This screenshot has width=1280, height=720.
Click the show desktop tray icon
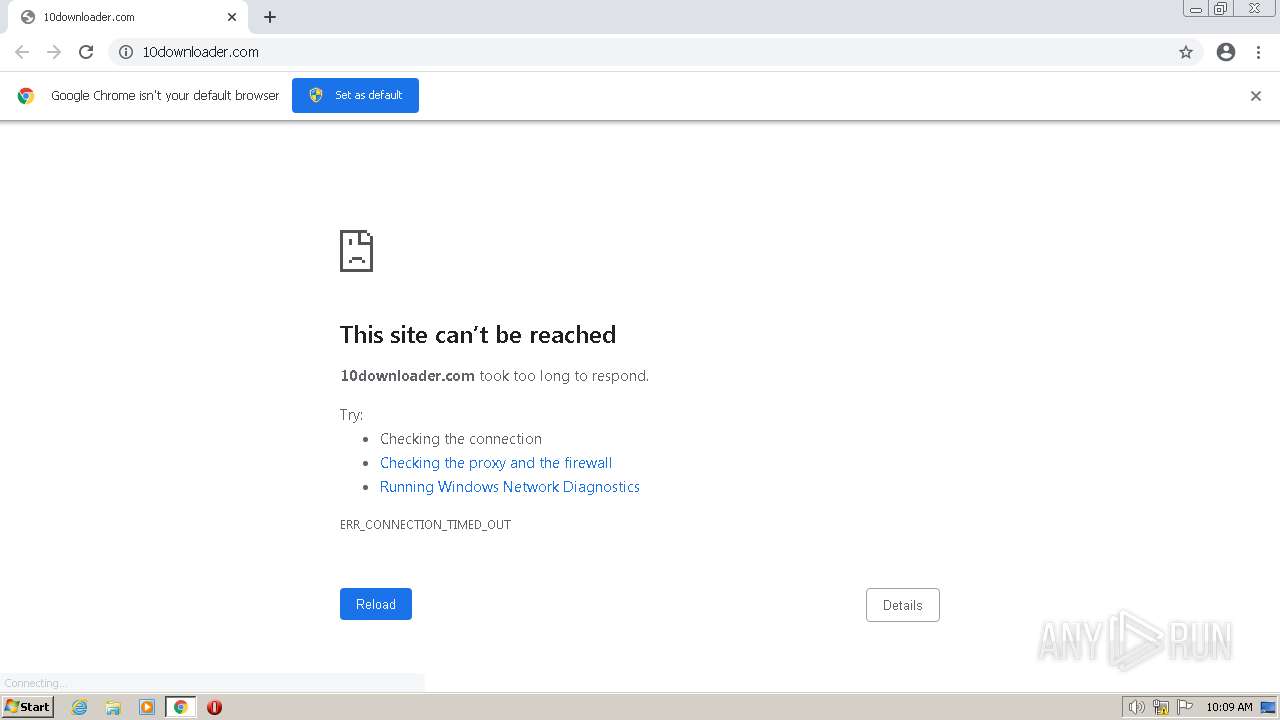click(x=1268, y=707)
